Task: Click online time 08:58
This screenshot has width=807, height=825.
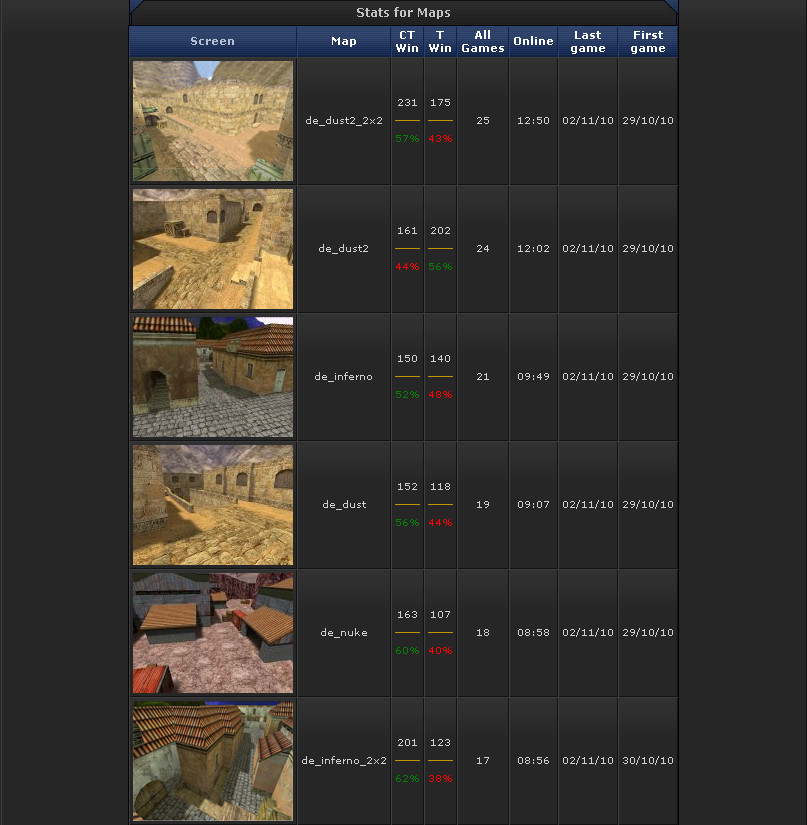Action: 533,632
